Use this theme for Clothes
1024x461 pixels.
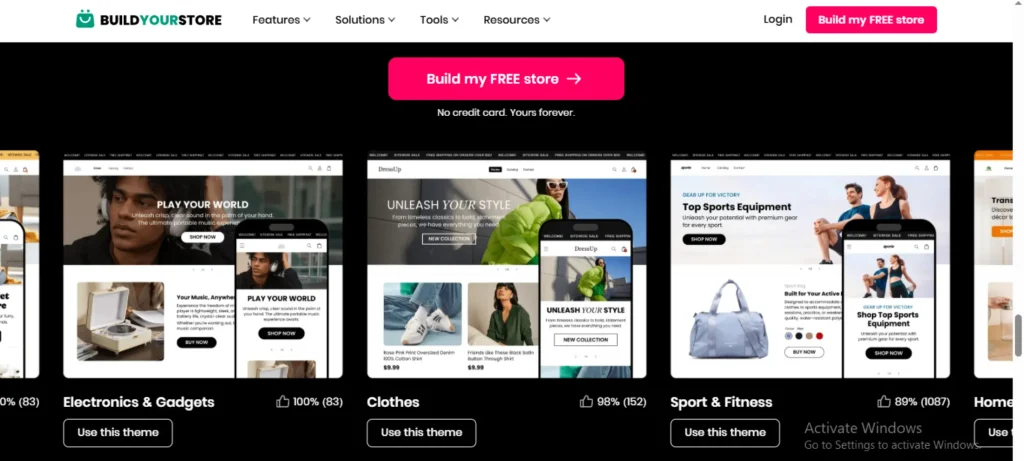pyautogui.click(x=421, y=432)
